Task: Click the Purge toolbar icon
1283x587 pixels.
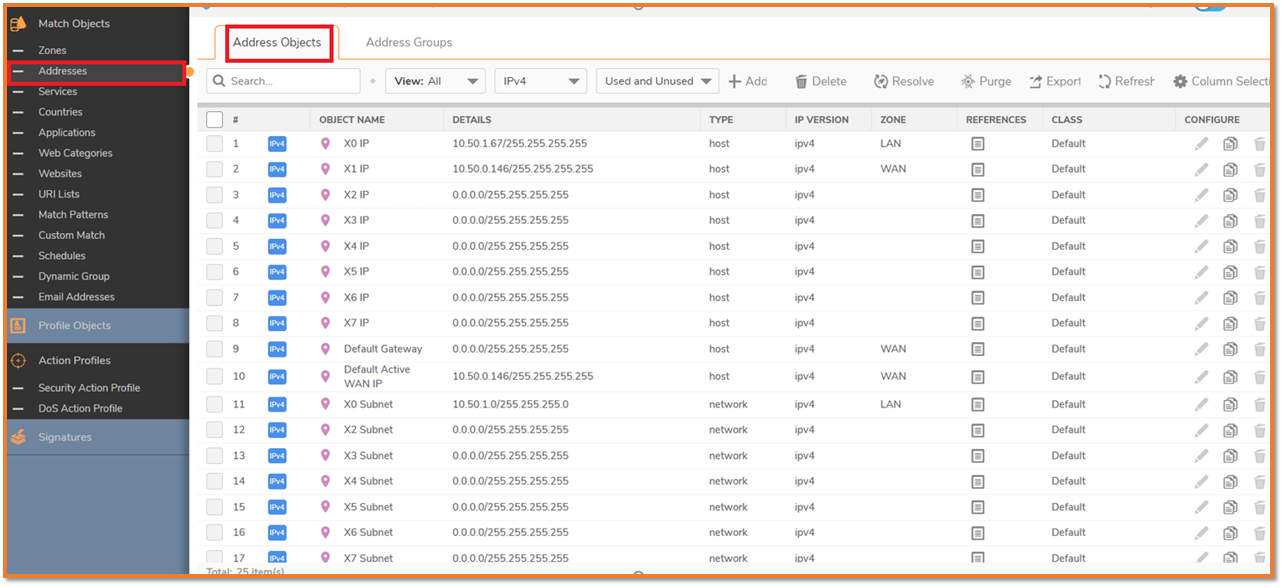Action: point(968,82)
